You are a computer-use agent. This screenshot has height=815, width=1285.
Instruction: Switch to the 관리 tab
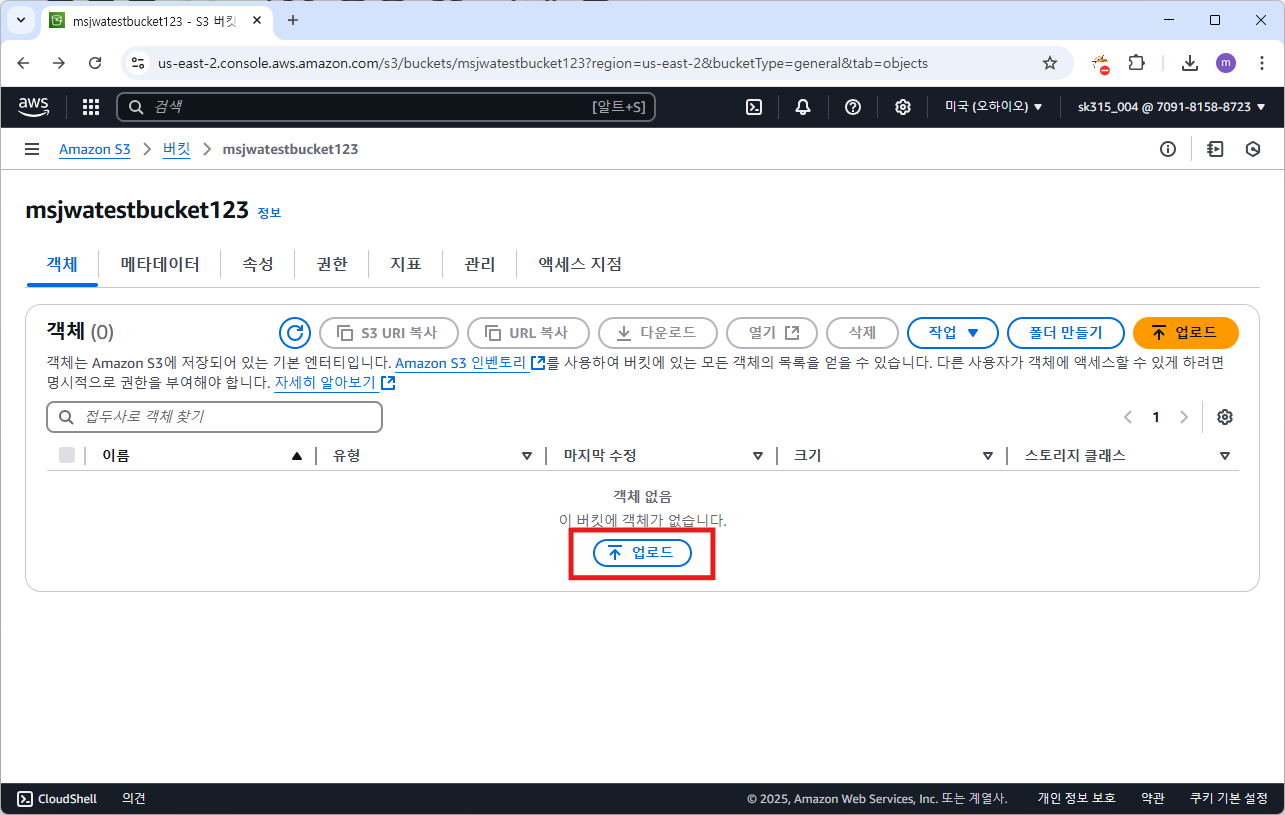pyautogui.click(x=480, y=264)
